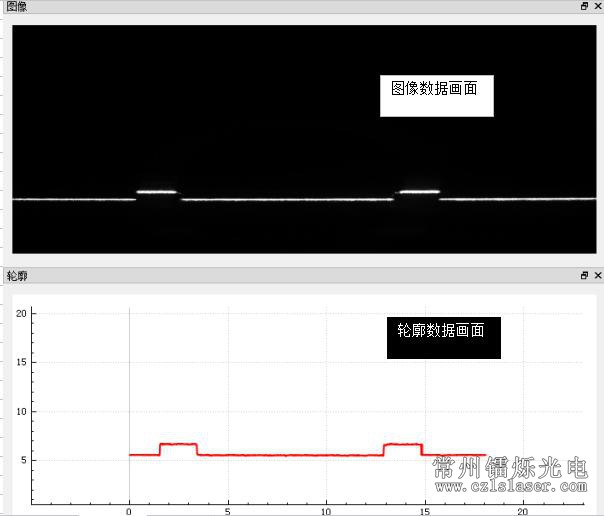
Task: Select the white 图像数据画面 label box
Action: coord(437,94)
